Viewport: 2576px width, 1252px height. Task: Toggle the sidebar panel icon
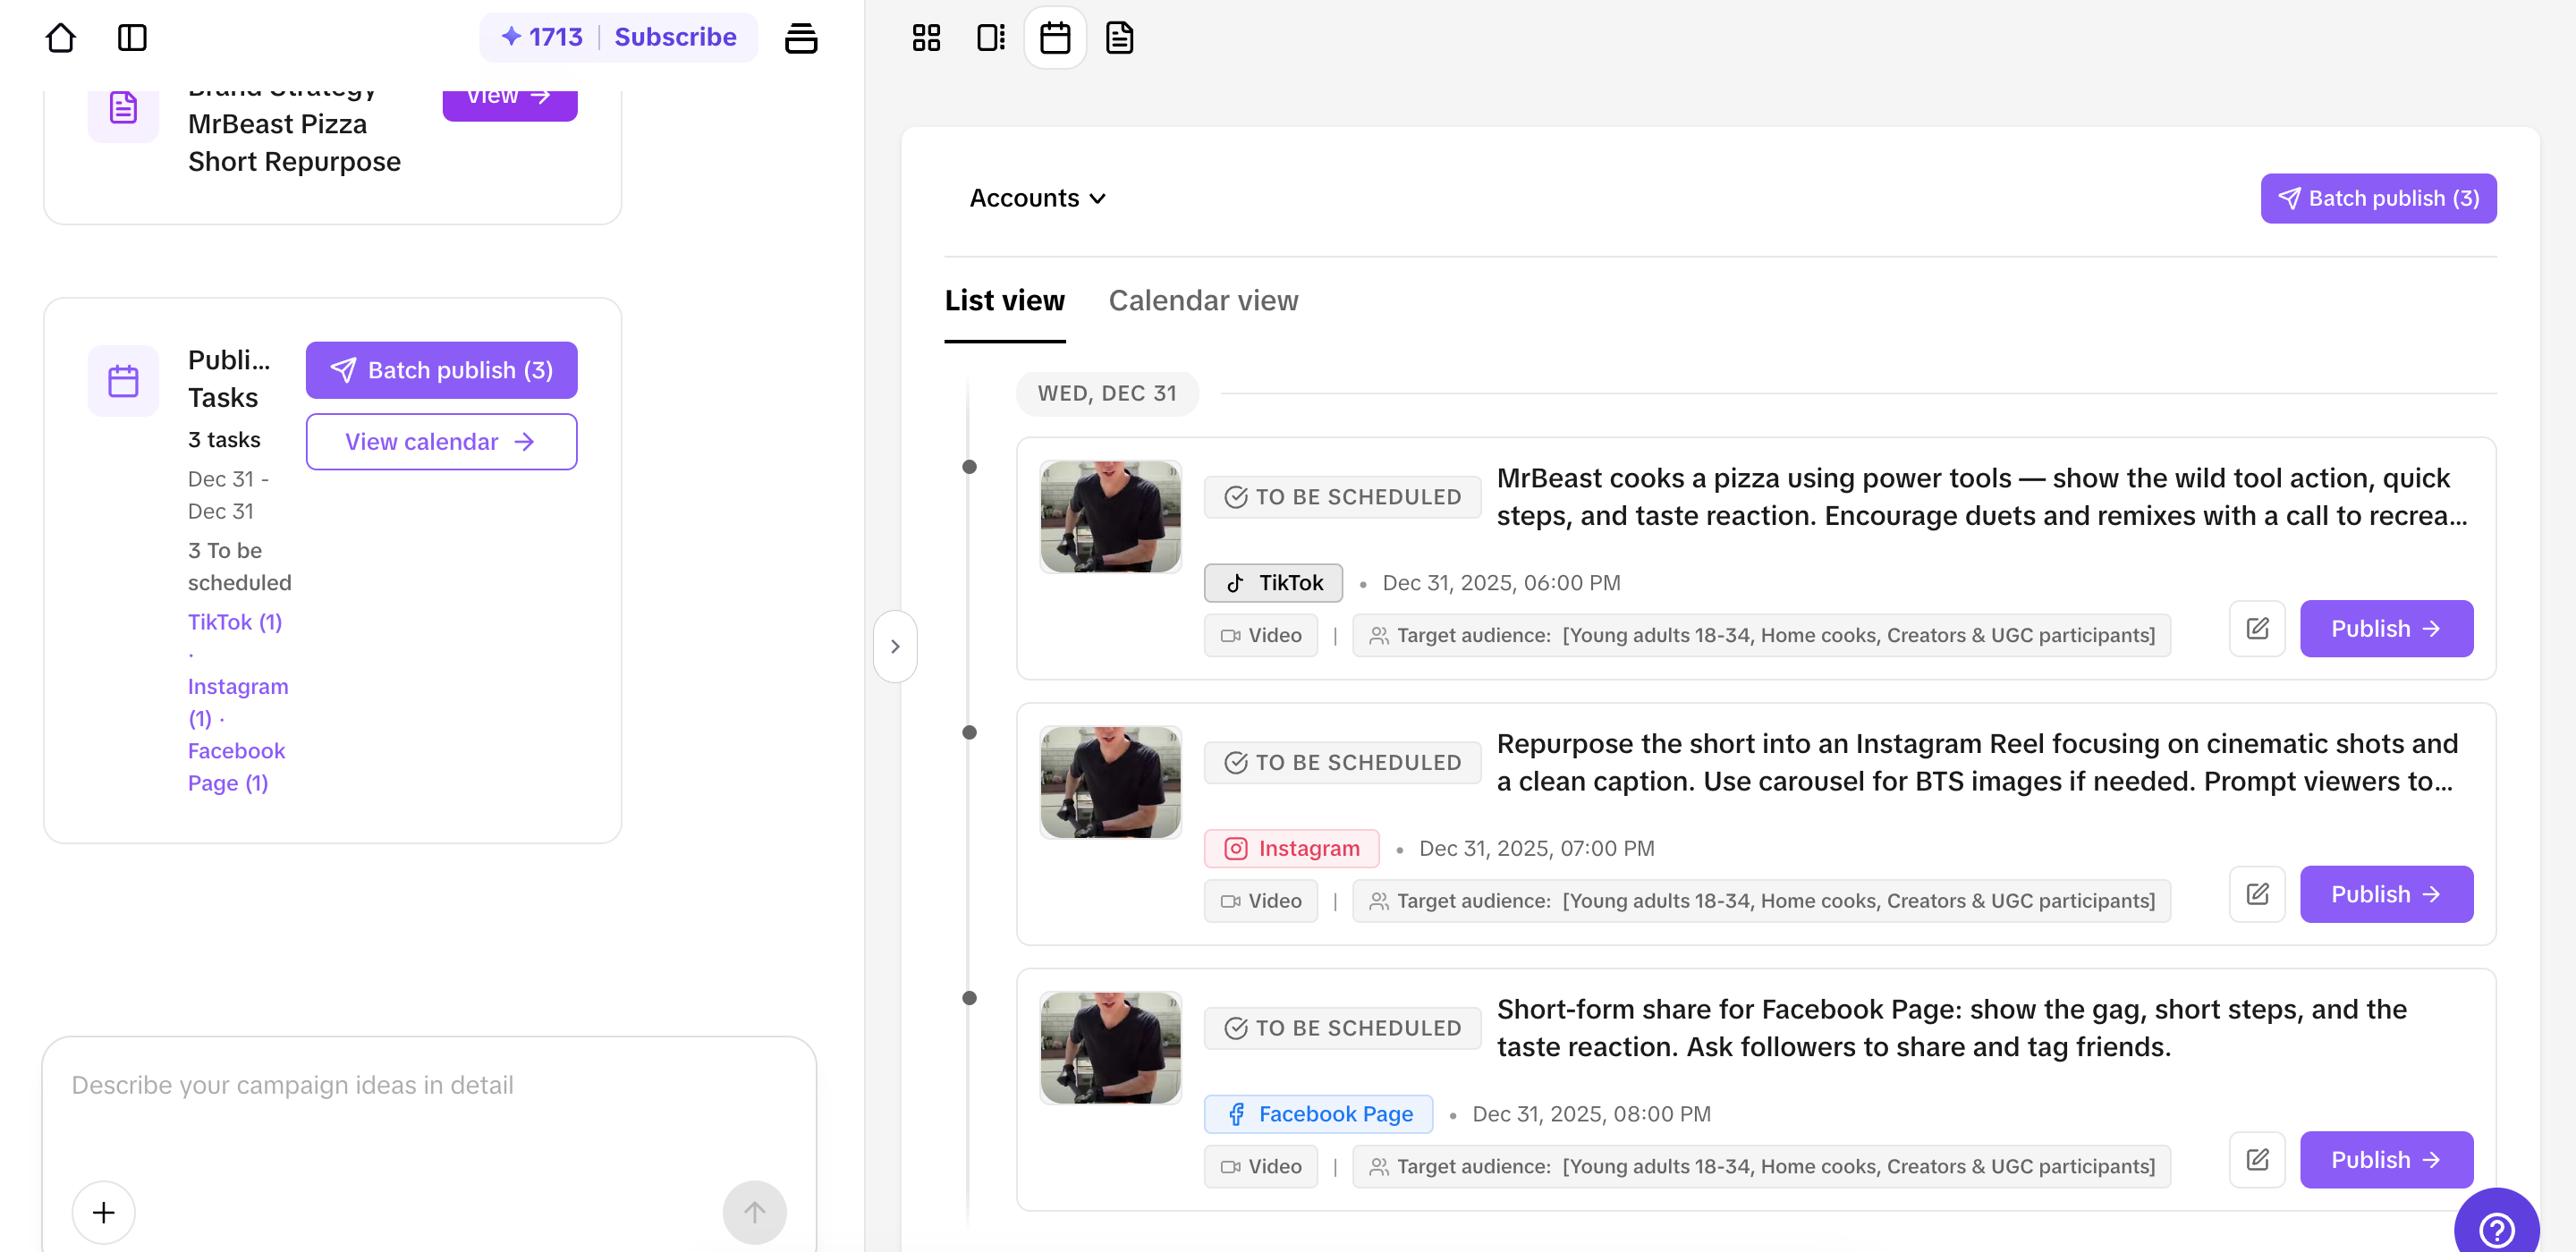coord(132,37)
